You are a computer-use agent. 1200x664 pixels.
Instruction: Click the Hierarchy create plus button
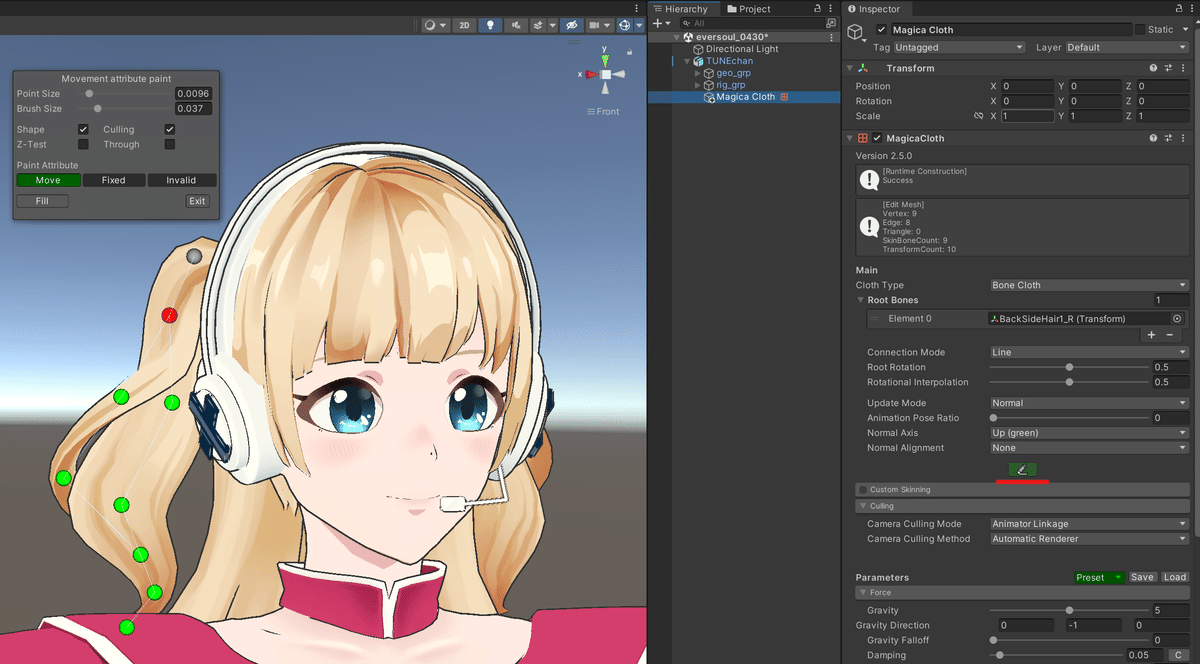659,23
